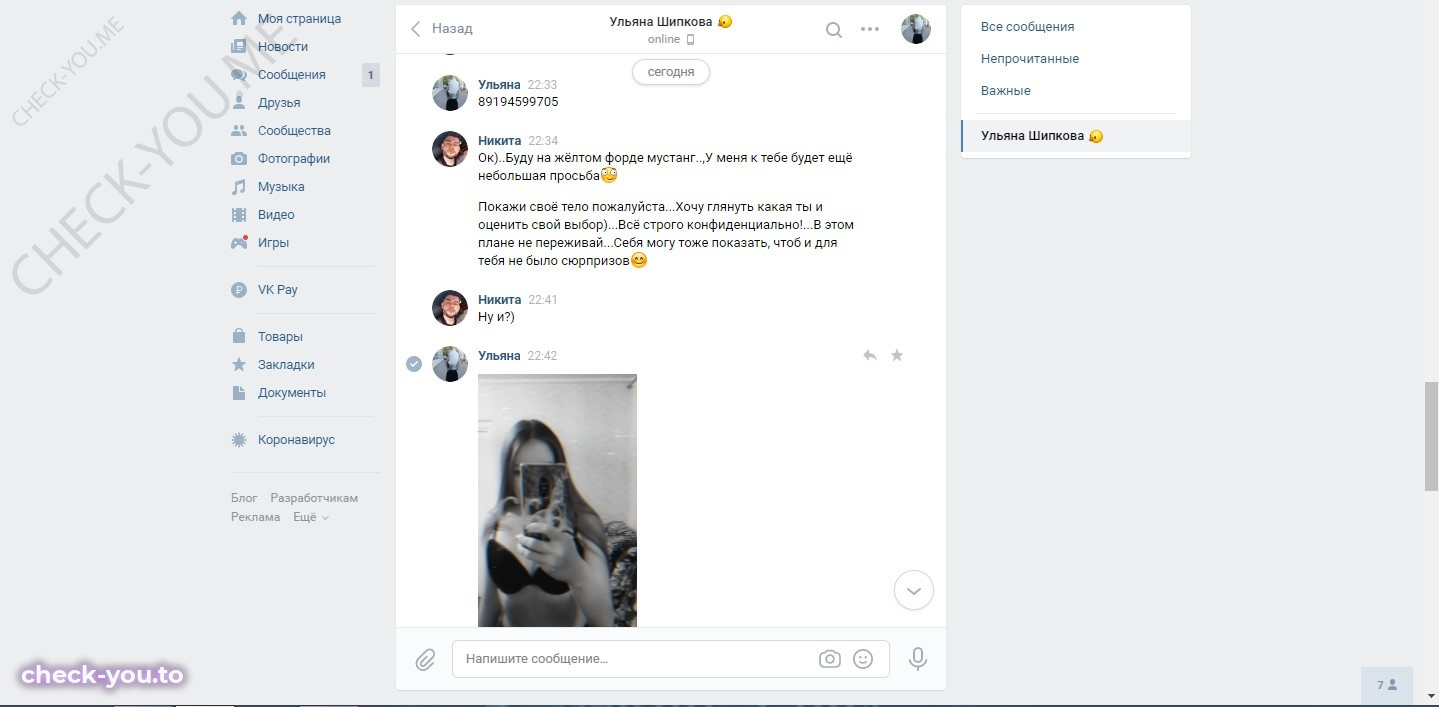The height and width of the screenshot is (707, 1439).
Task: Go back with the Назад button
Action: (441, 29)
